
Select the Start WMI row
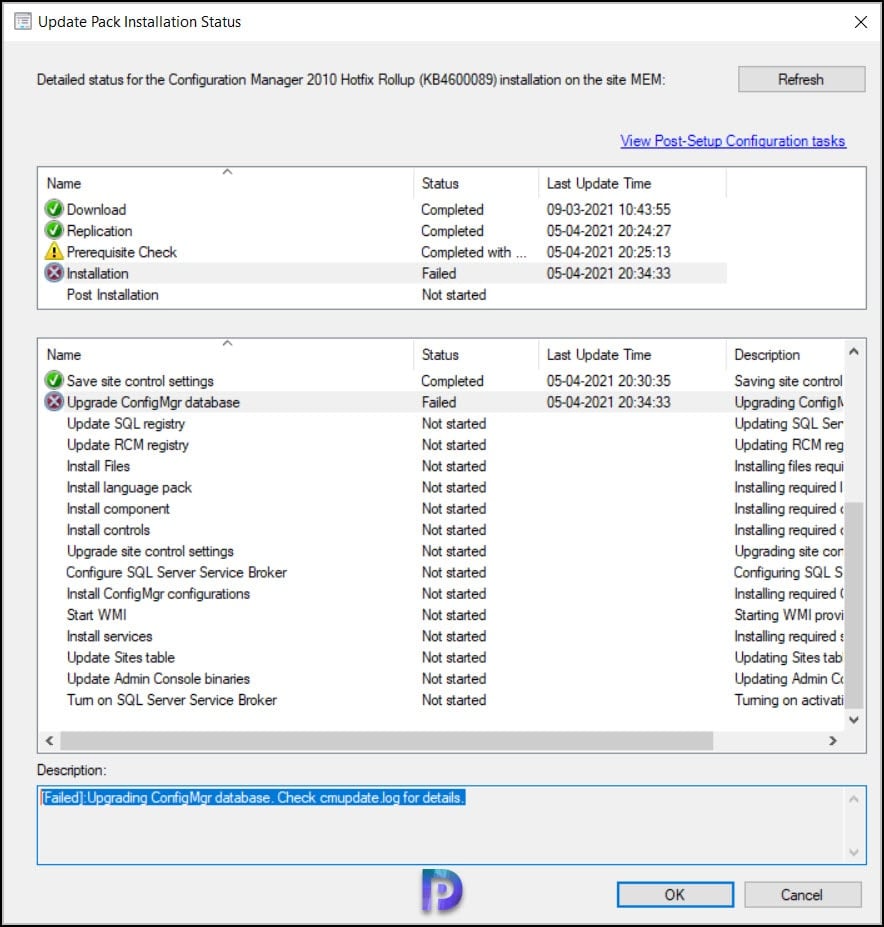coord(442,615)
